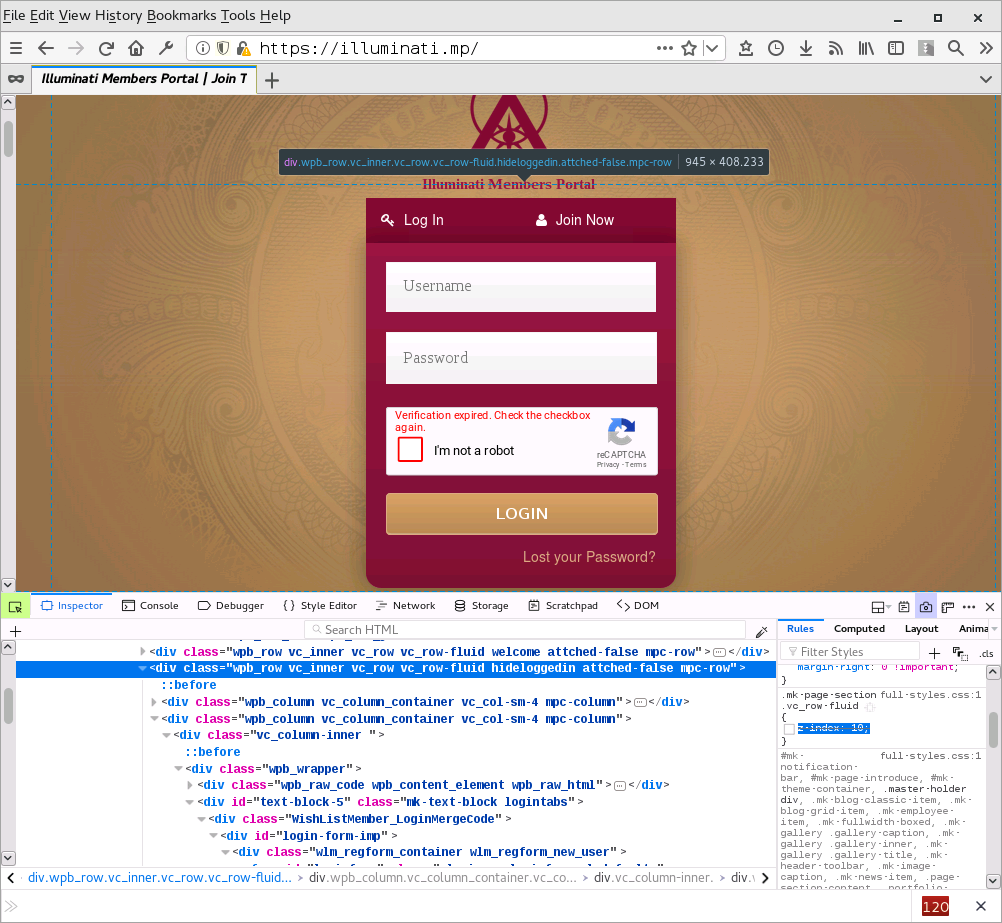Toggle the .cls class panel
Screen dimensions: 1002x923
coord(986,653)
